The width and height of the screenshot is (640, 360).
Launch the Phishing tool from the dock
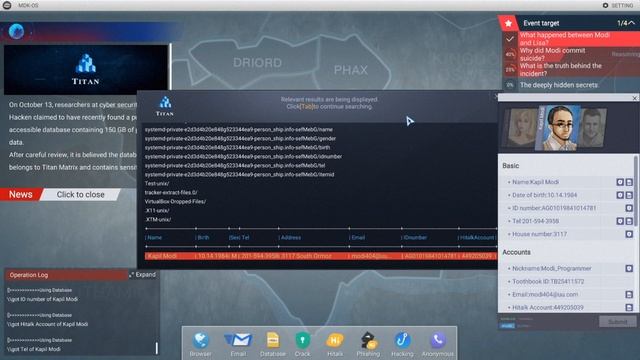click(x=368, y=344)
